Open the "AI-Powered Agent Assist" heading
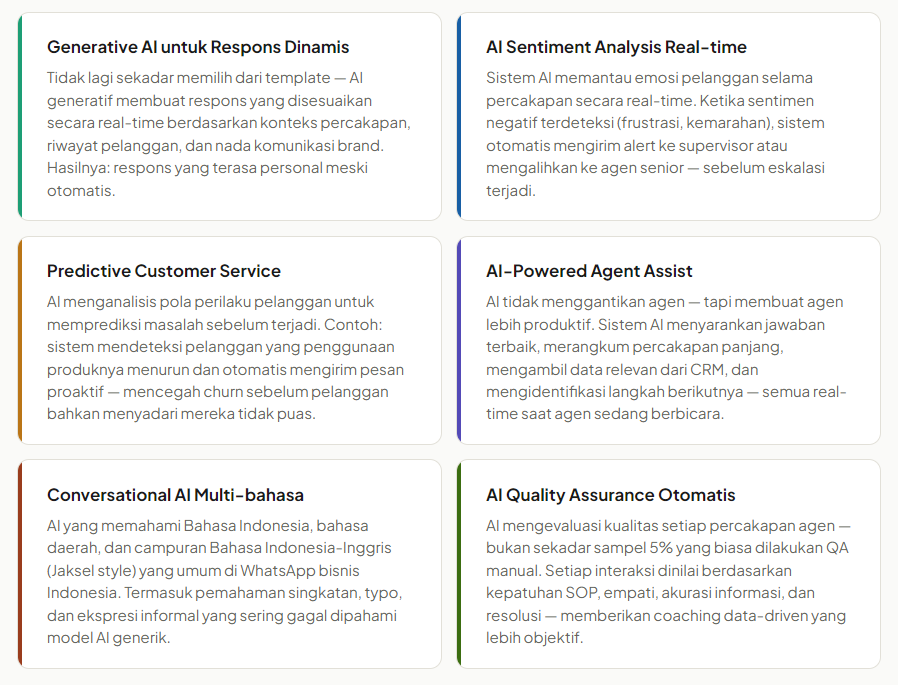This screenshot has height=685, width=898. pyautogui.click(x=589, y=271)
